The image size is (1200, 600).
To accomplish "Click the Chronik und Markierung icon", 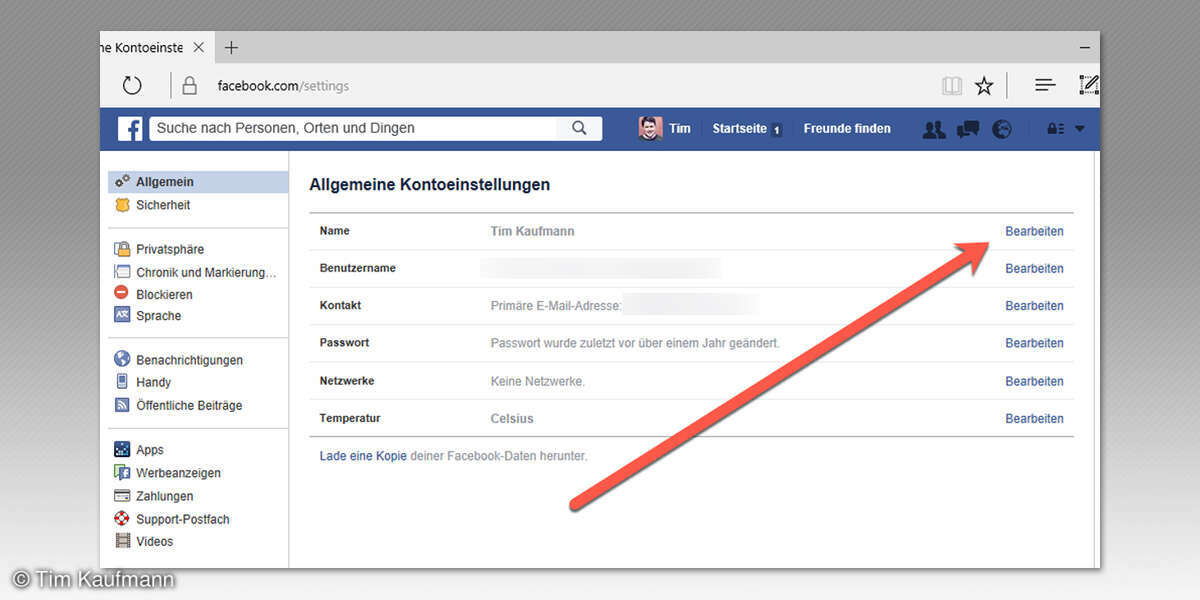I will [x=122, y=272].
